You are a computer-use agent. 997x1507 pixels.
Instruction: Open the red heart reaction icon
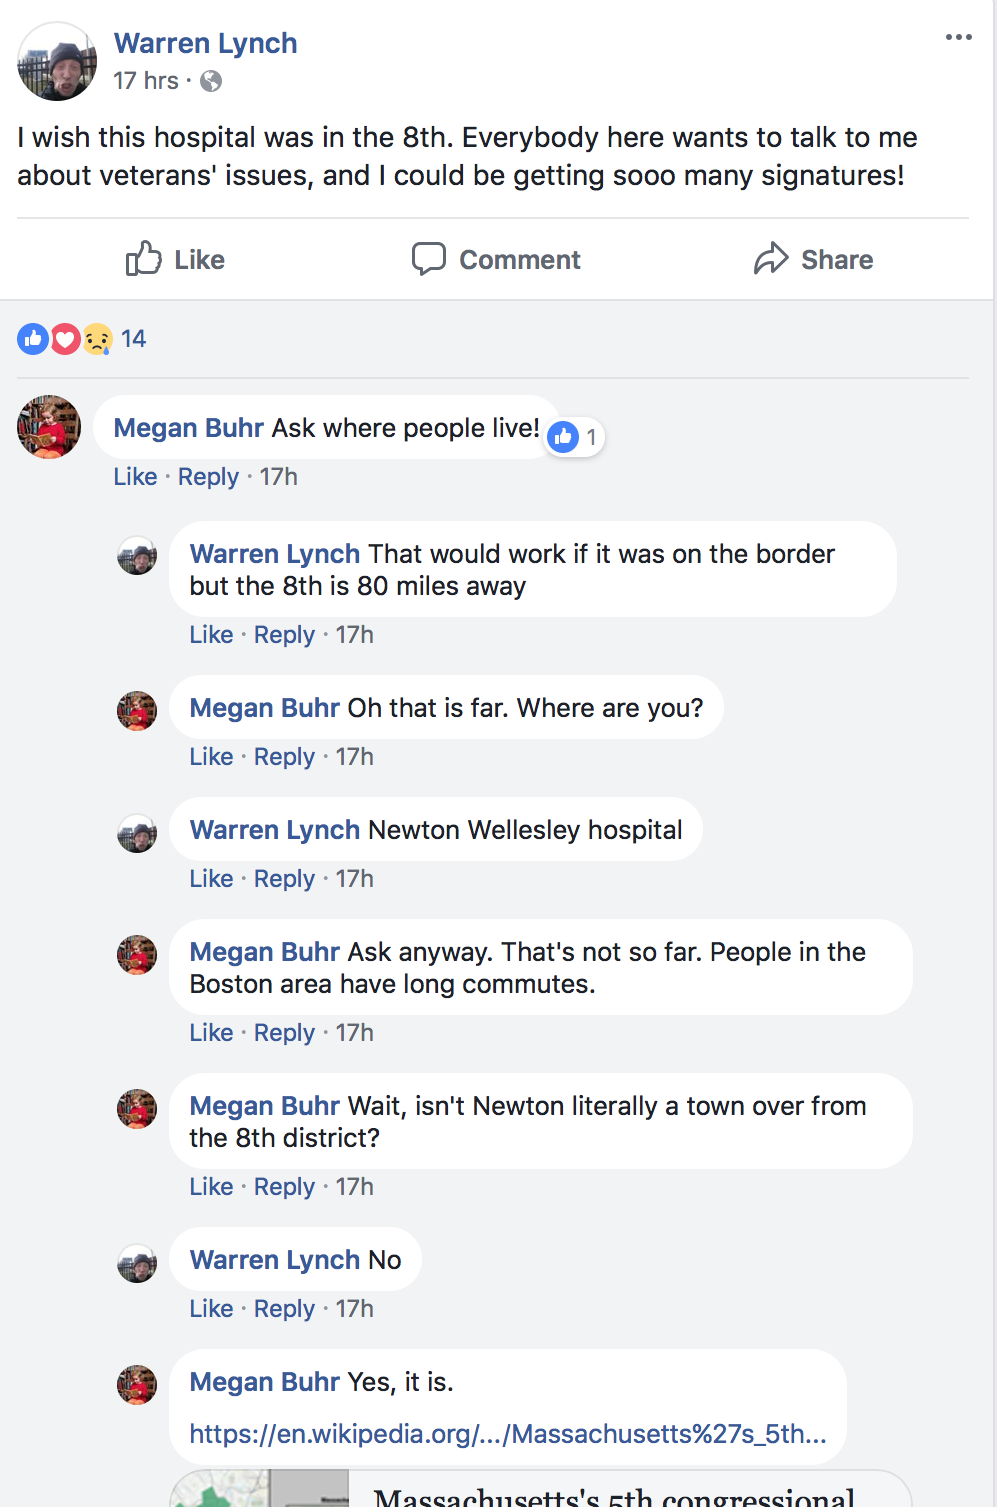[65, 339]
